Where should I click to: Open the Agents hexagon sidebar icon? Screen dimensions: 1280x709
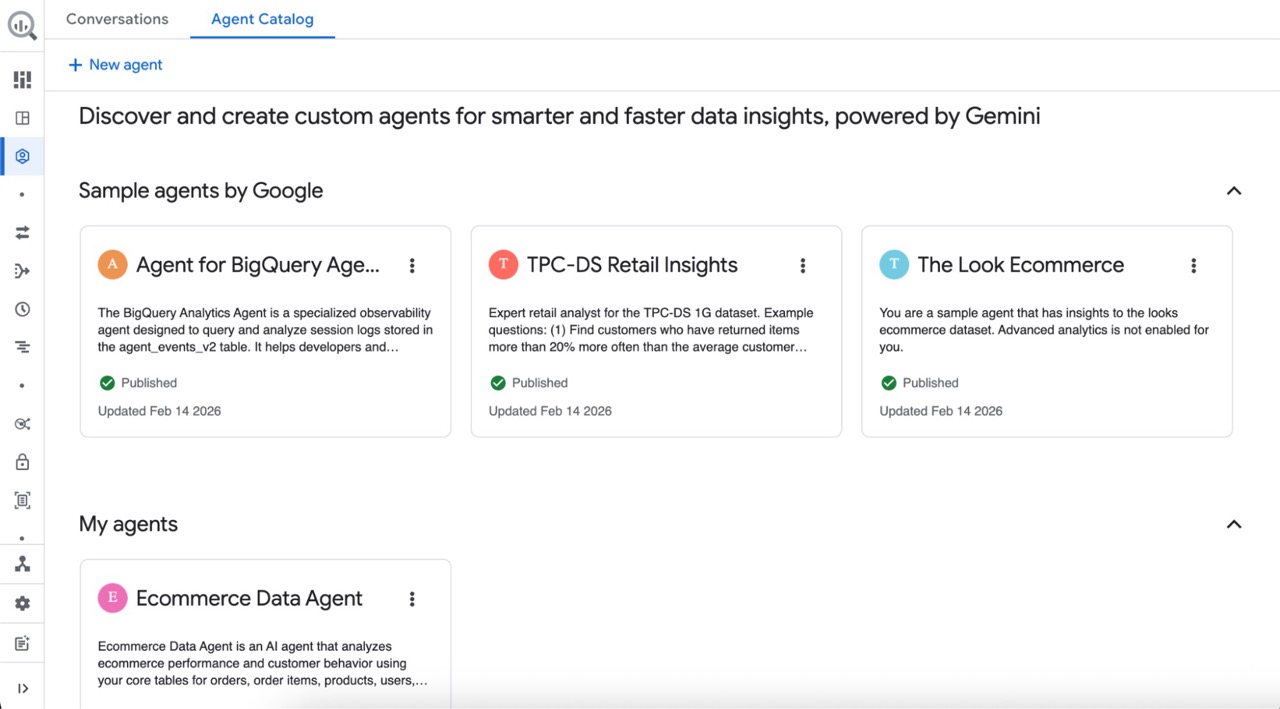(x=22, y=156)
